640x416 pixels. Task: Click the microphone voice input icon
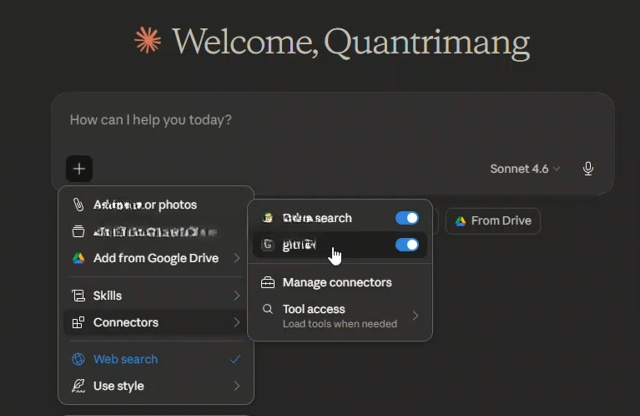click(x=588, y=169)
